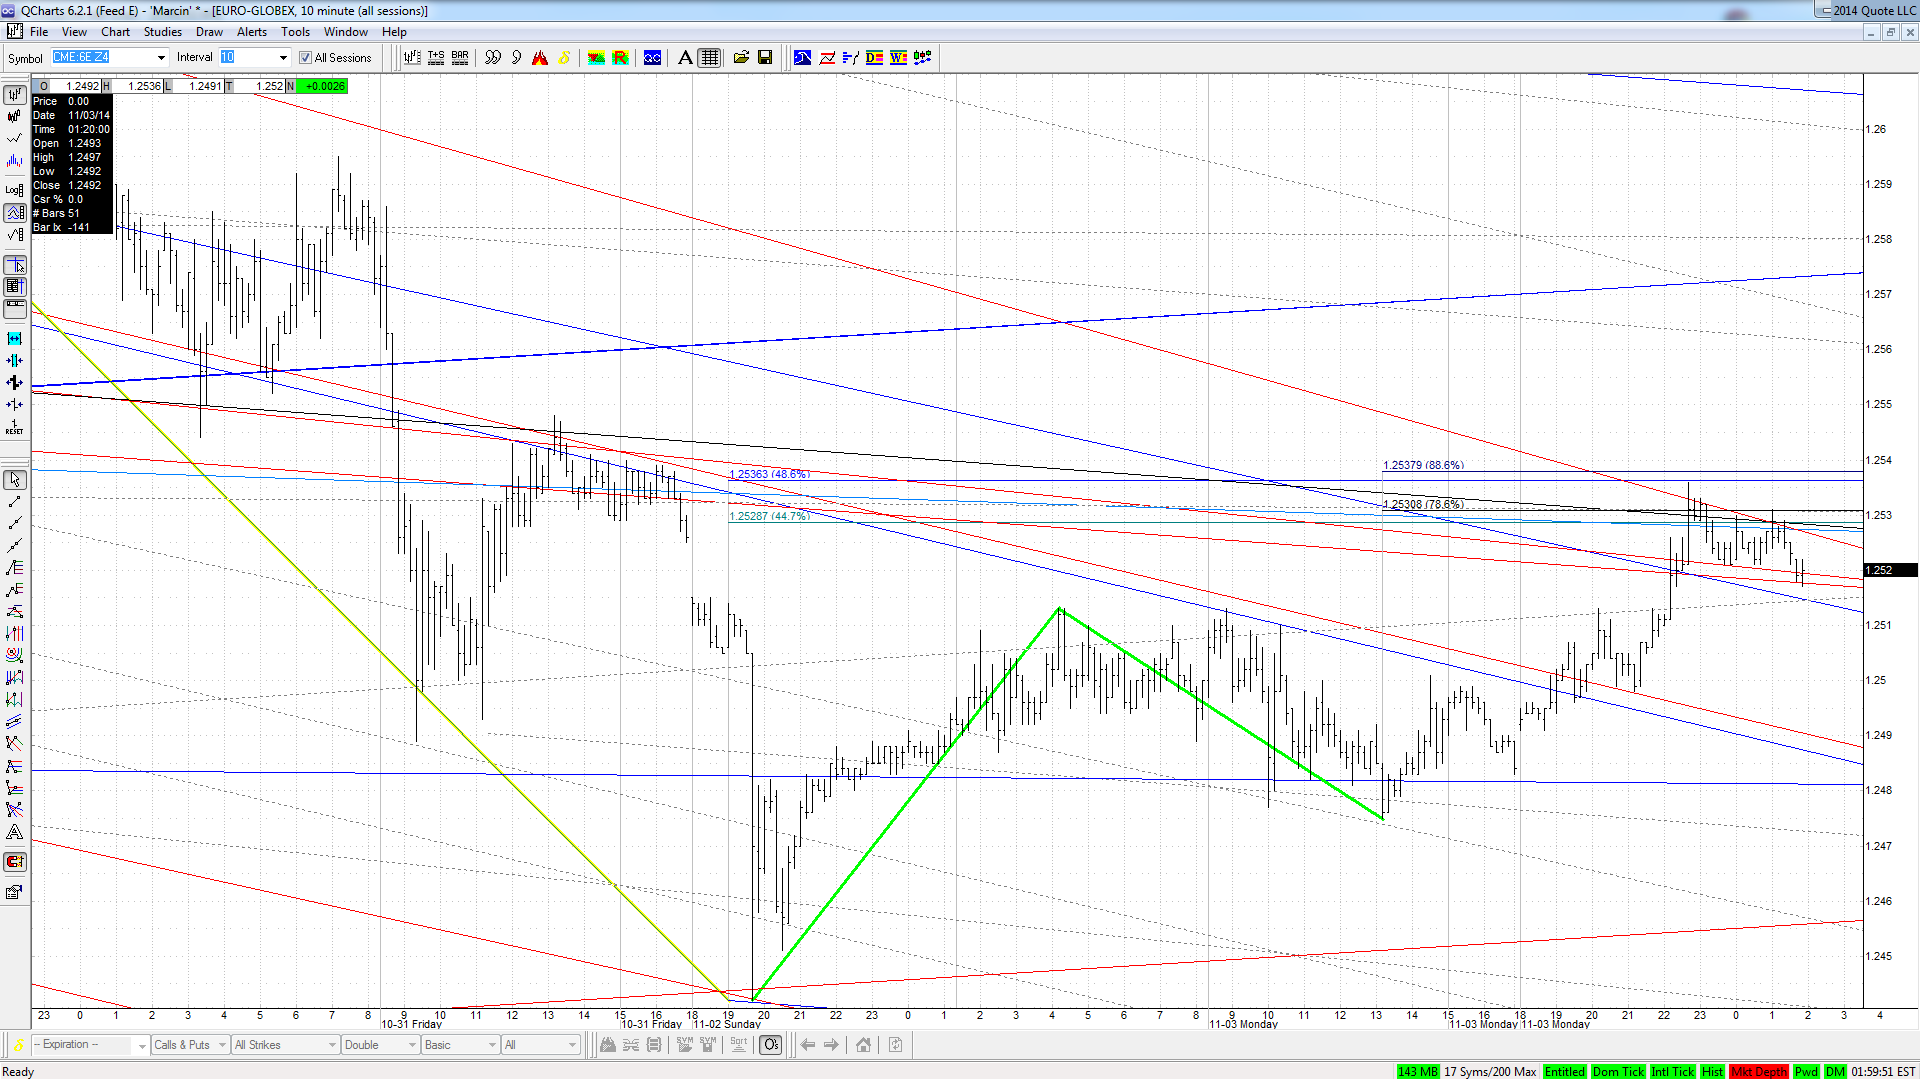Open the Studies menu

click(x=163, y=32)
